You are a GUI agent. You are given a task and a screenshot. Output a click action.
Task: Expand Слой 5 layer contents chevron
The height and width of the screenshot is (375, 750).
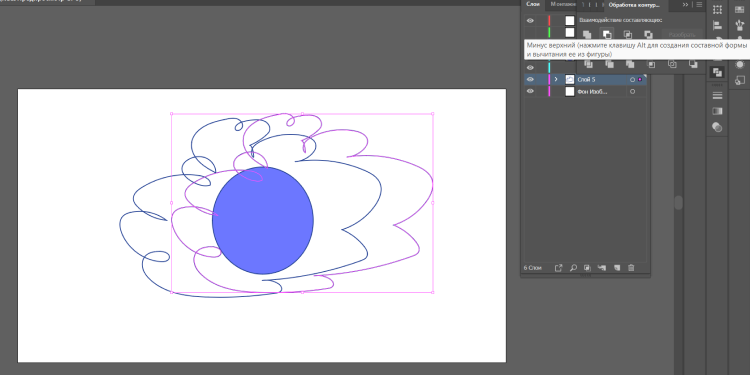pyautogui.click(x=556, y=79)
